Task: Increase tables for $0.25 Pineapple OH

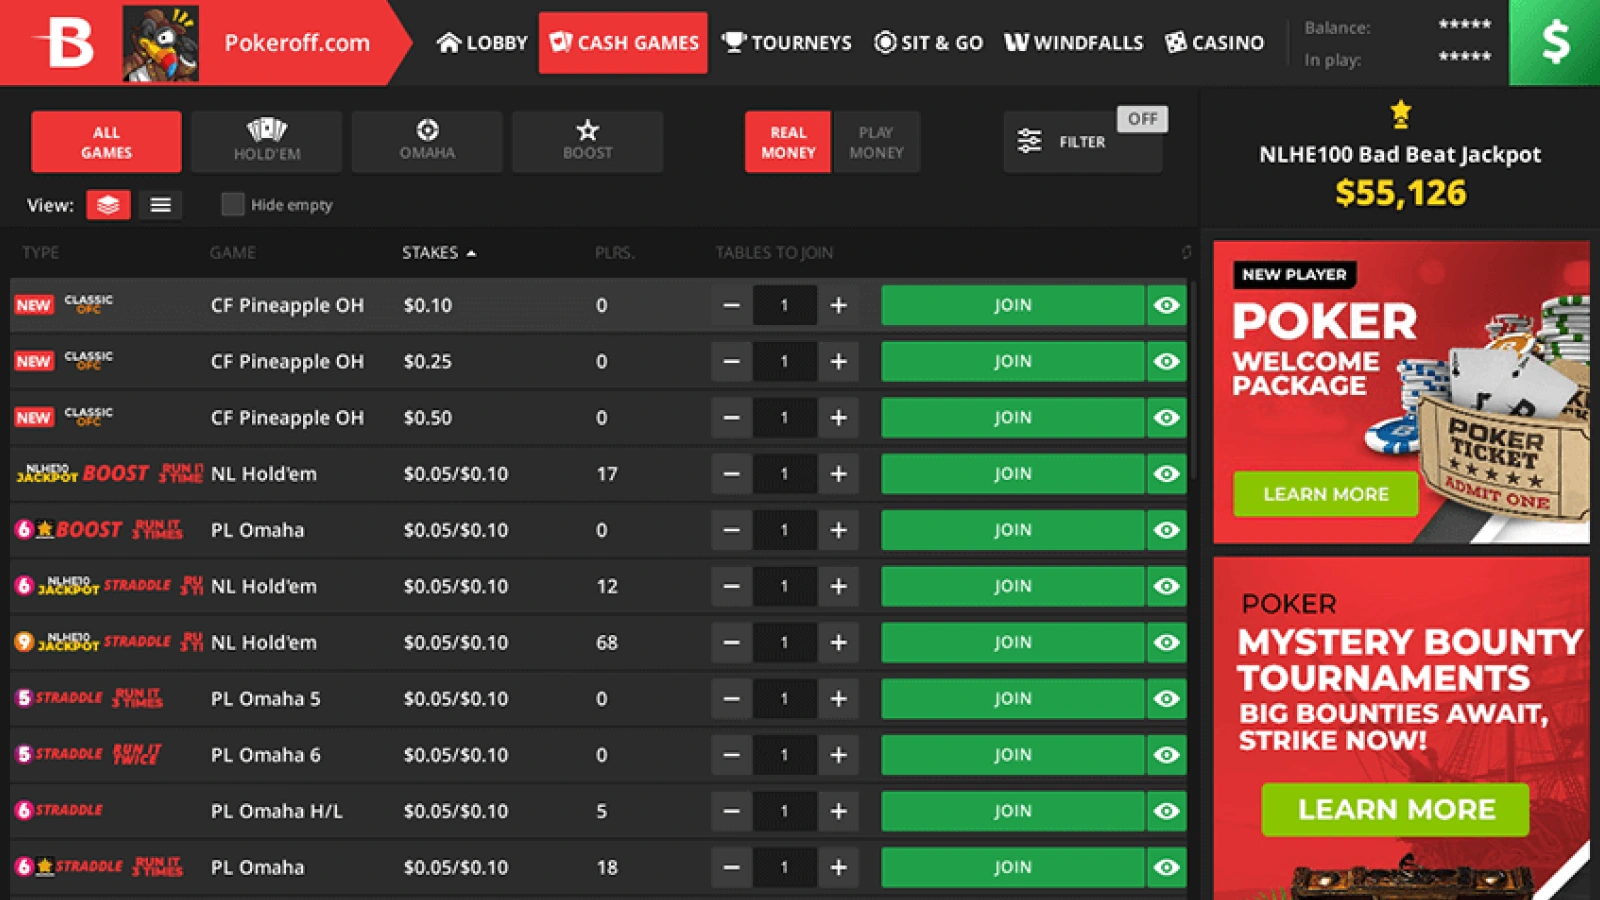Action: pos(838,361)
